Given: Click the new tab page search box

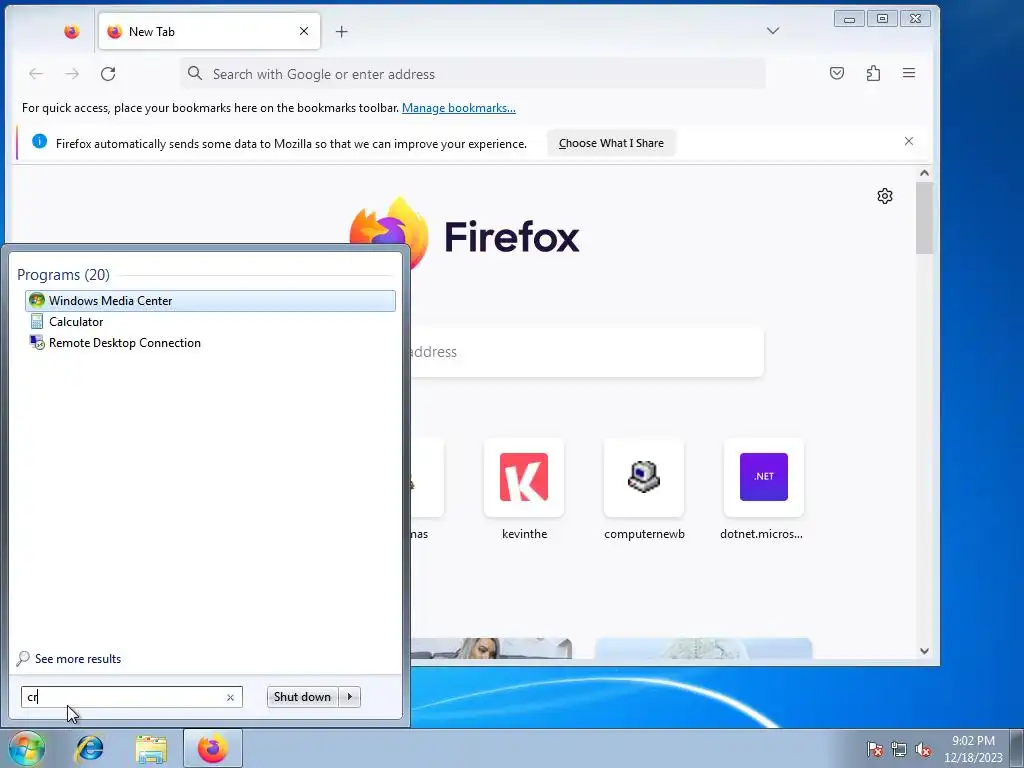Looking at the screenshot, I should [x=586, y=352].
